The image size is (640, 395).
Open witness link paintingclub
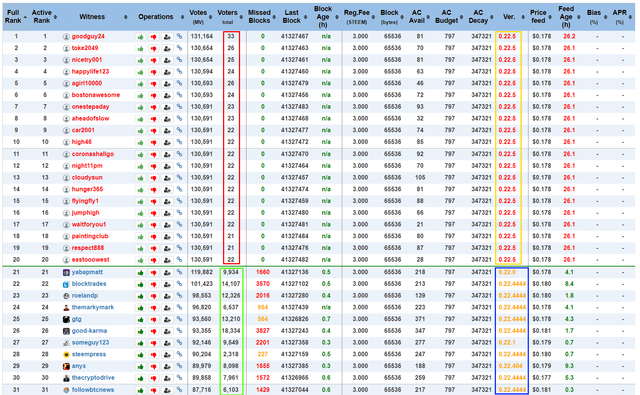[90, 237]
